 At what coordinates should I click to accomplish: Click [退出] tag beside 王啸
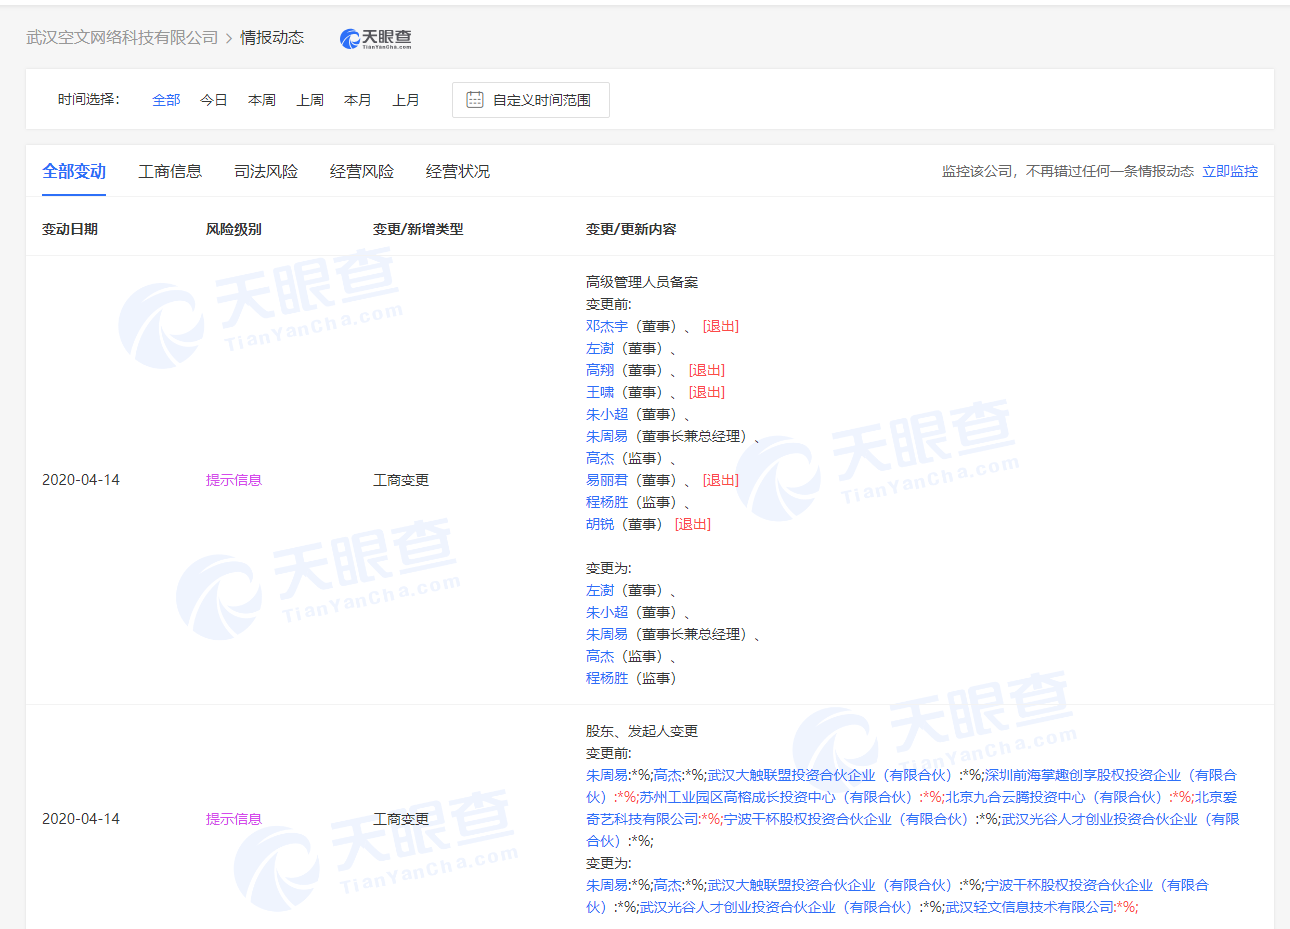point(707,392)
